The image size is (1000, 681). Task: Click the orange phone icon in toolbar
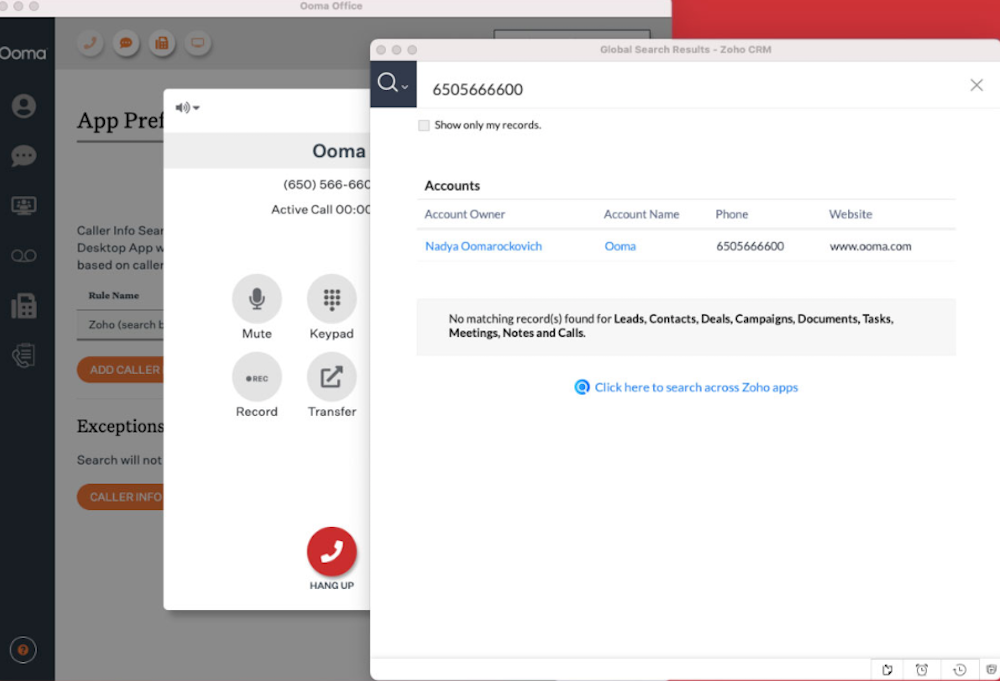tap(91, 44)
